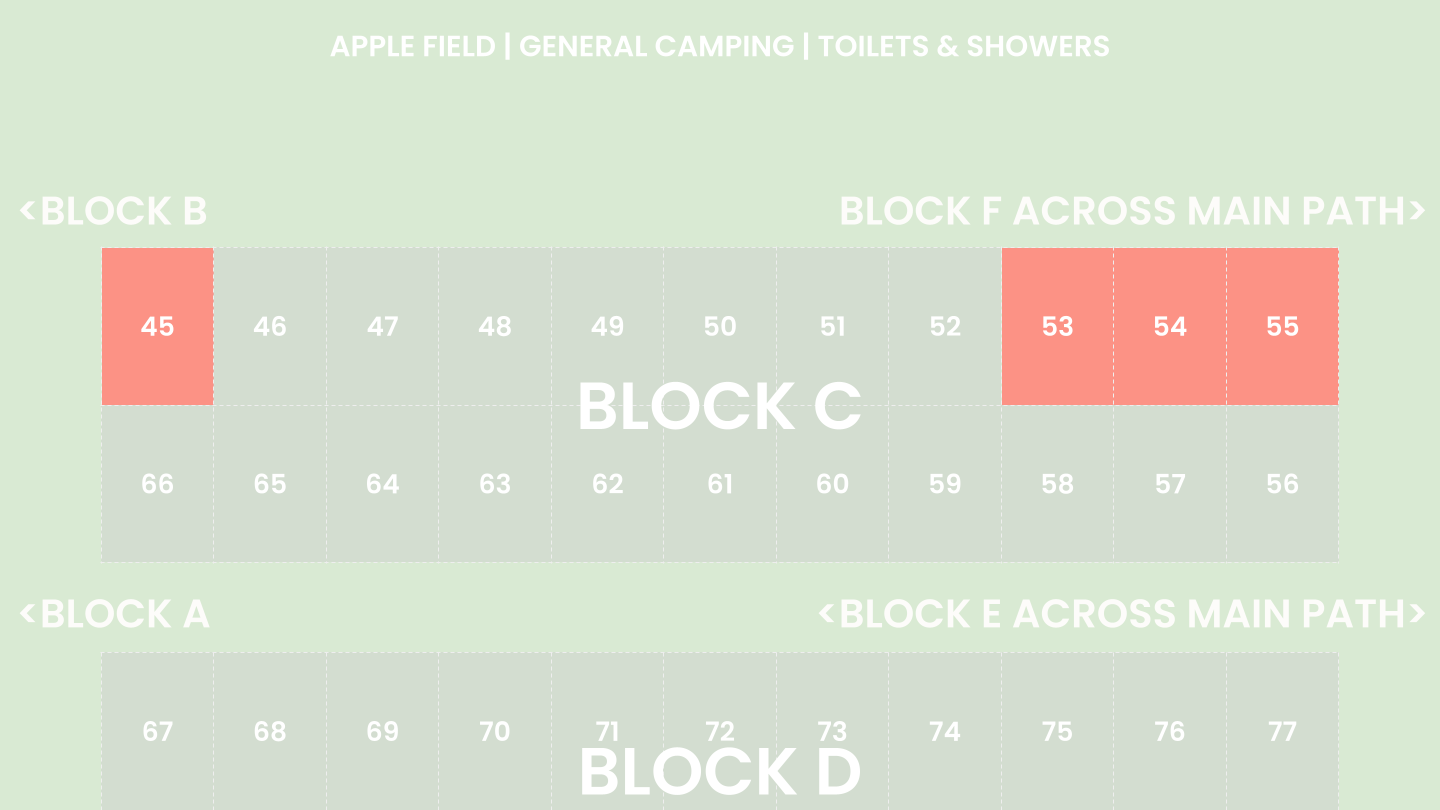Click the booked pitch 53
1440x810 pixels.
coord(1057,326)
